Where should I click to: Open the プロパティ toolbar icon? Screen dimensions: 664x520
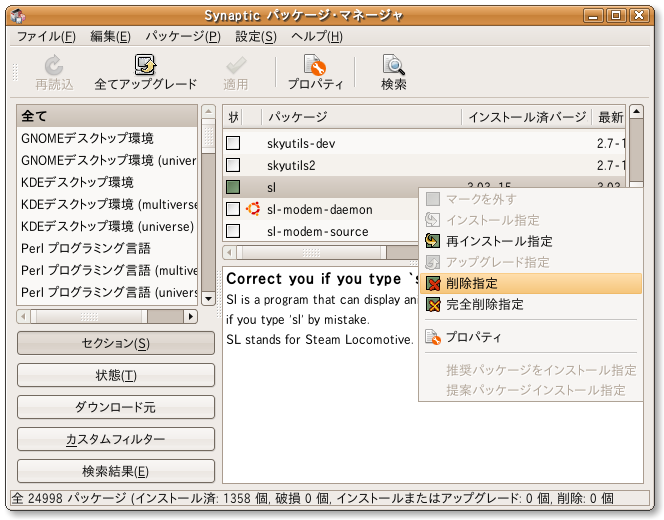pos(315,65)
